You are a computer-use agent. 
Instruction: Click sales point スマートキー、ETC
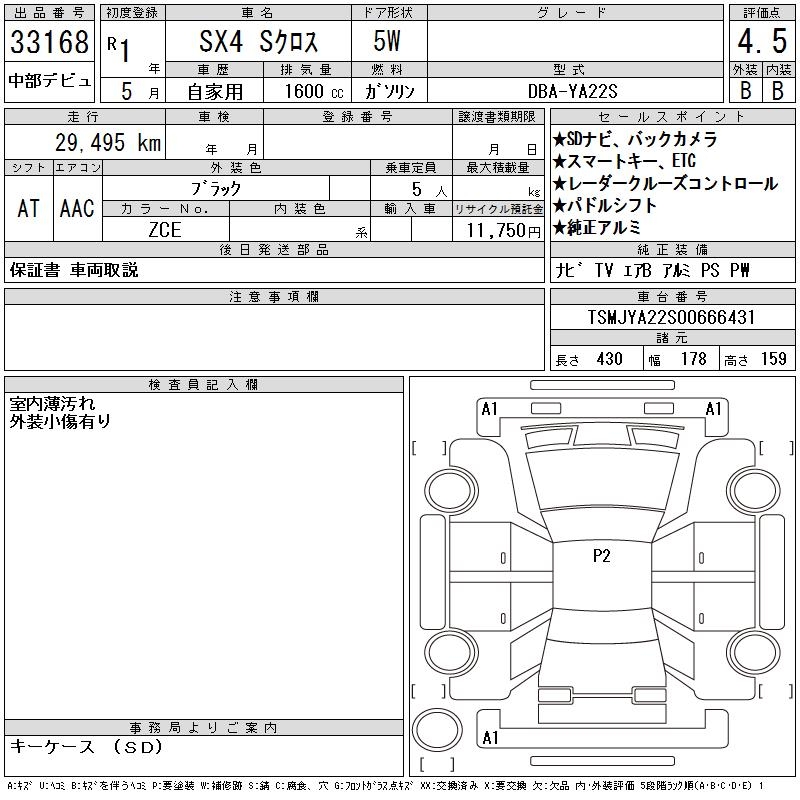pos(624,161)
